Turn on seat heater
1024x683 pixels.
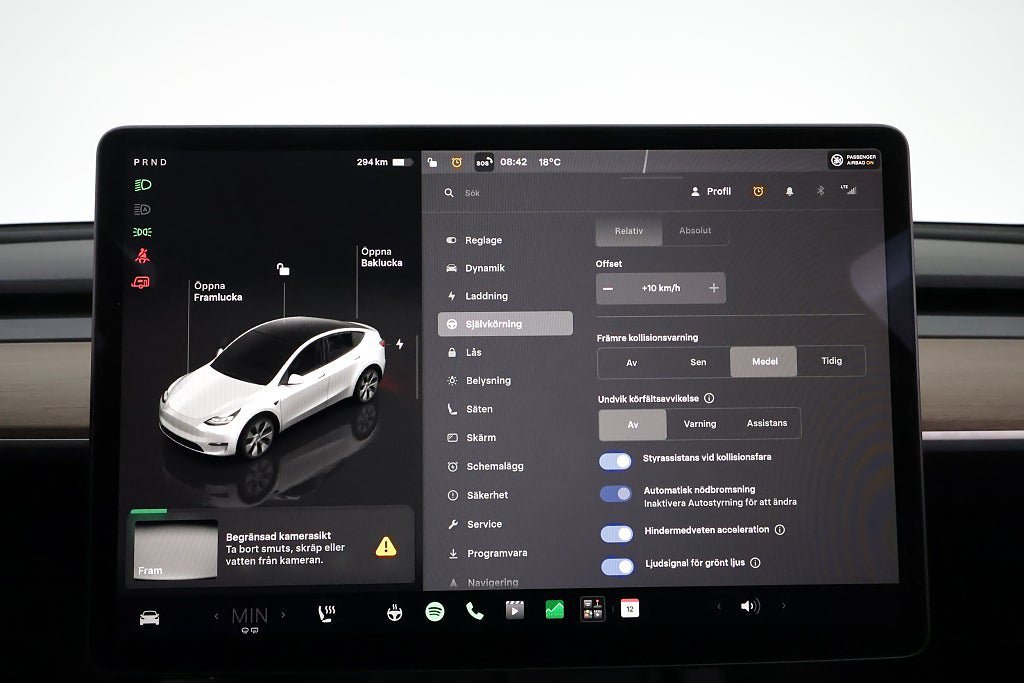click(327, 614)
